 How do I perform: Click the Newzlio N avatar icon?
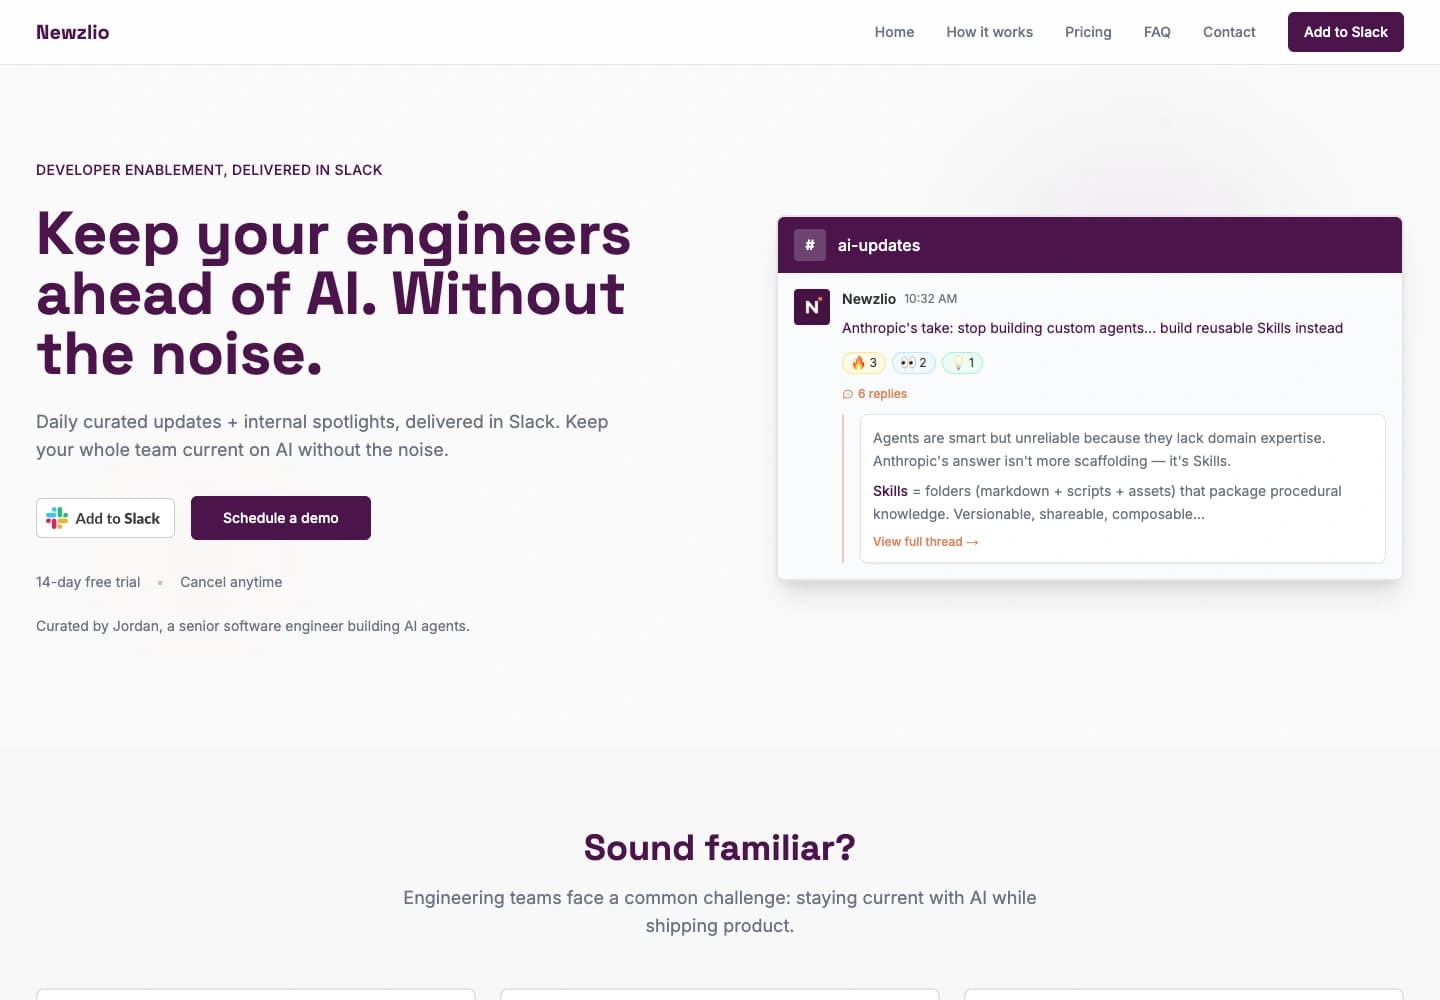pos(812,307)
